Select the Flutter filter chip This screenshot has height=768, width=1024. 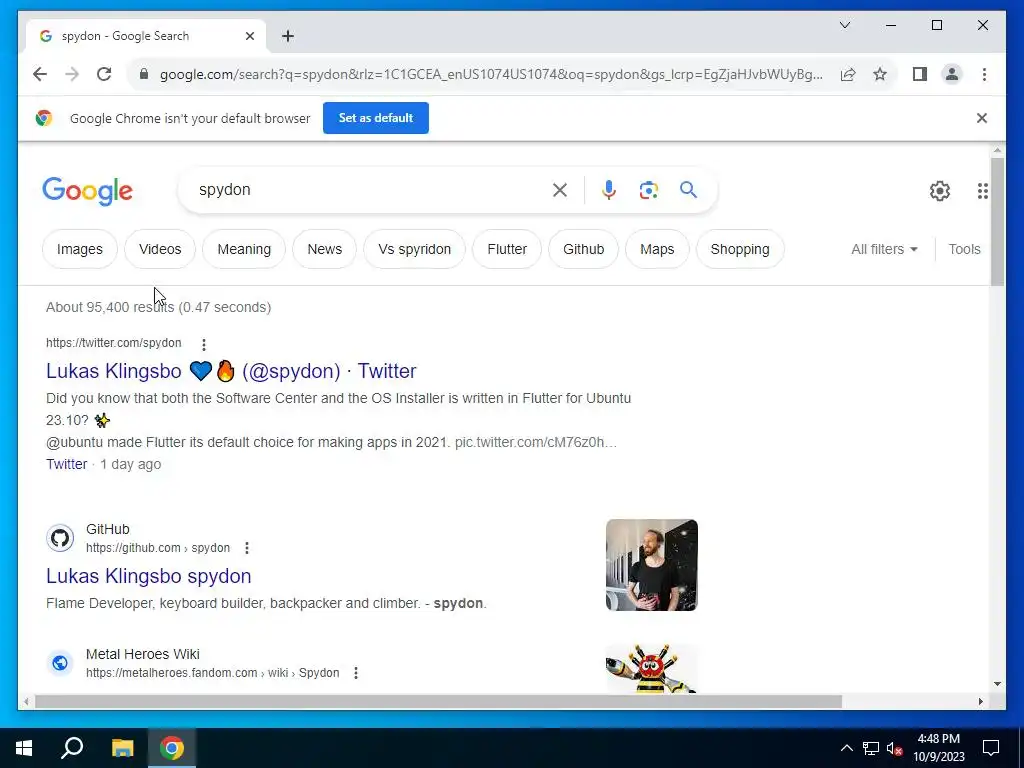coord(507,249)
